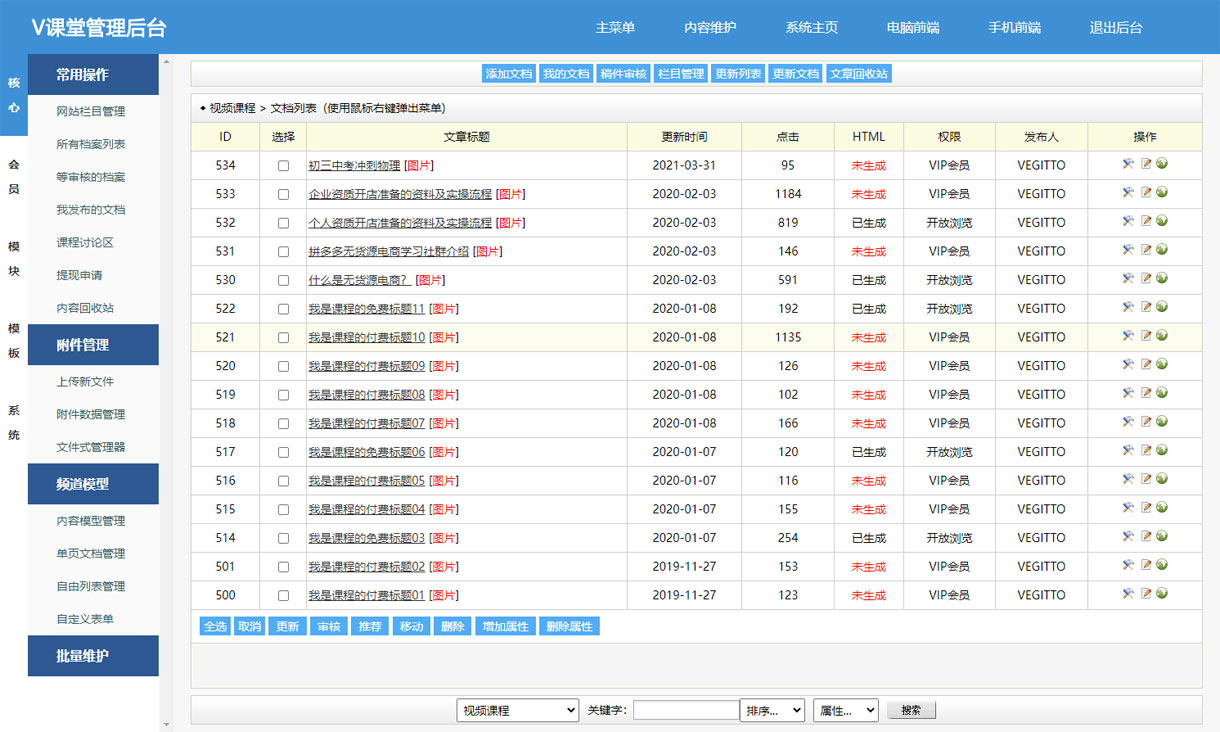Open the 视频课程 category dropdown

tap(517, 710)
